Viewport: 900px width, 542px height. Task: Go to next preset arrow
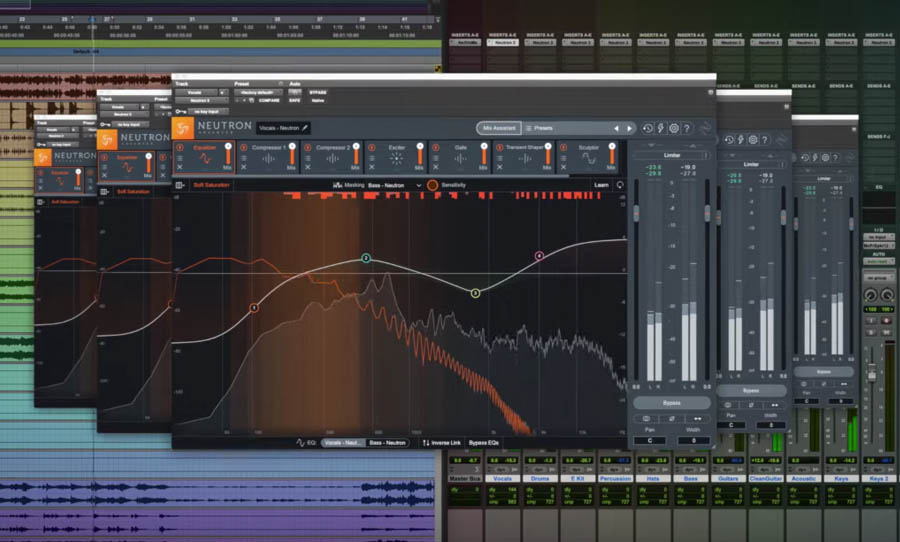pos(629,128)
